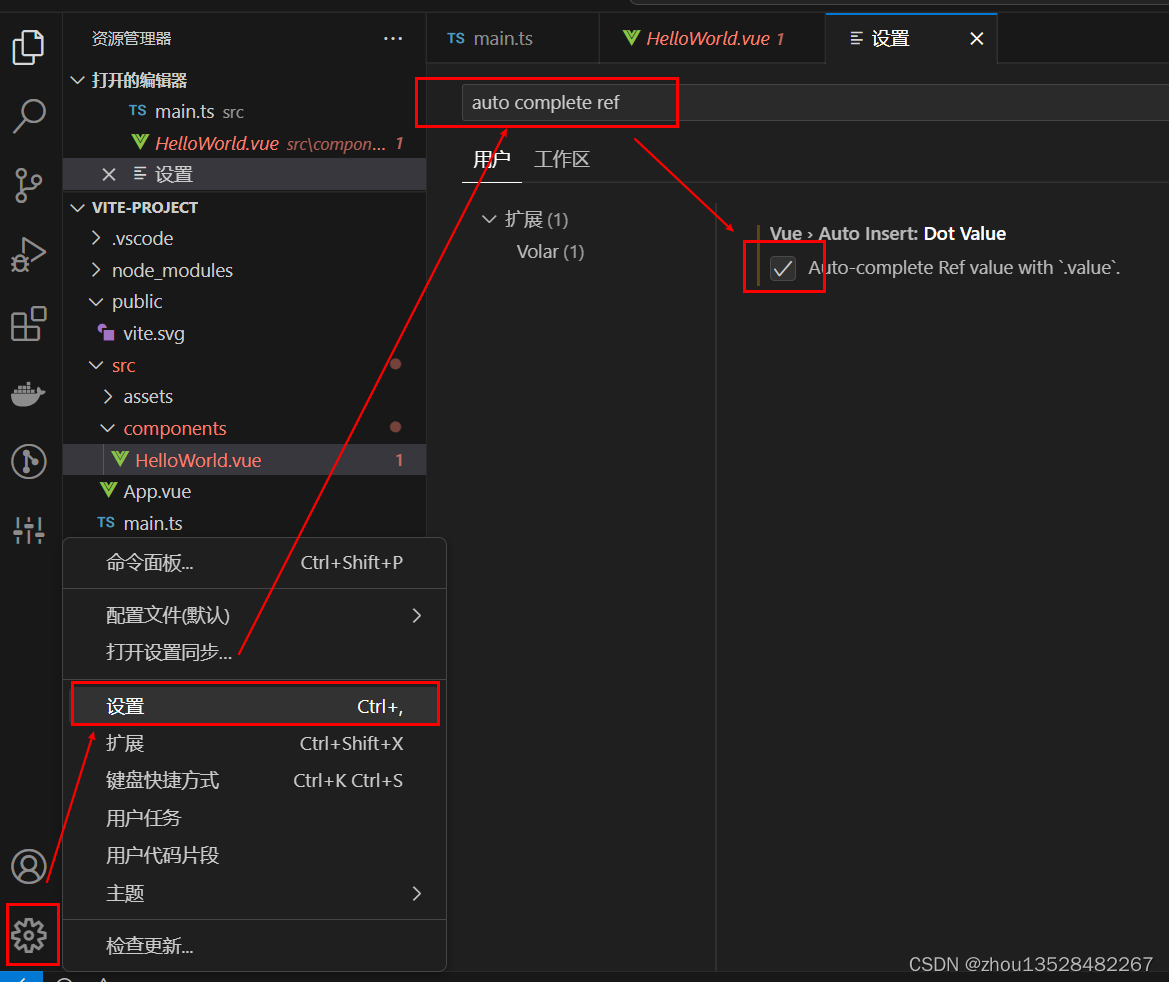Click the Explorer more actions (...) button
This screenshot has width=1169, height=982.
pyautogui.click(x=392, y=38)
